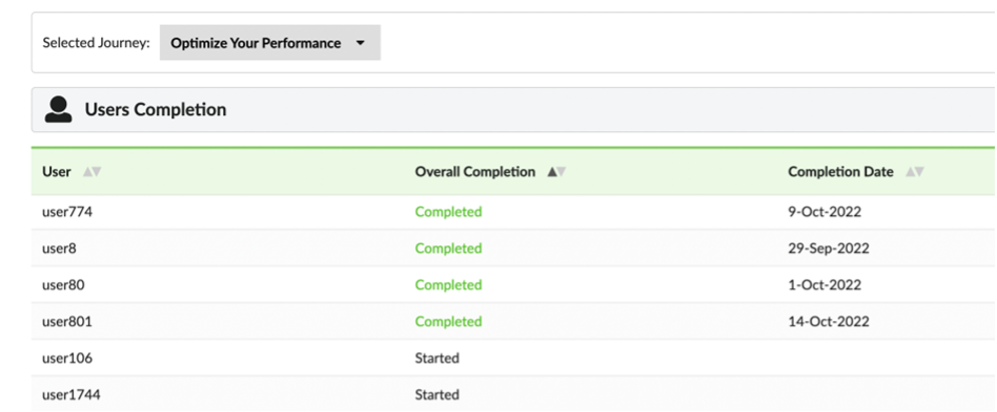The height and width of the screenshot is (412, 997).
Task: Click the User column header
Action: pyautogui.click(x=57, y=172)
